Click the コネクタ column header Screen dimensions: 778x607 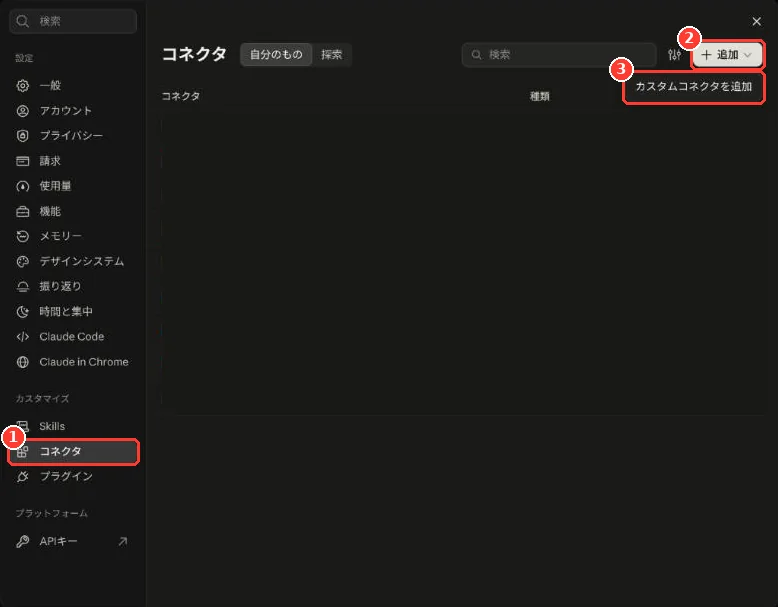[x=181, y=96]
